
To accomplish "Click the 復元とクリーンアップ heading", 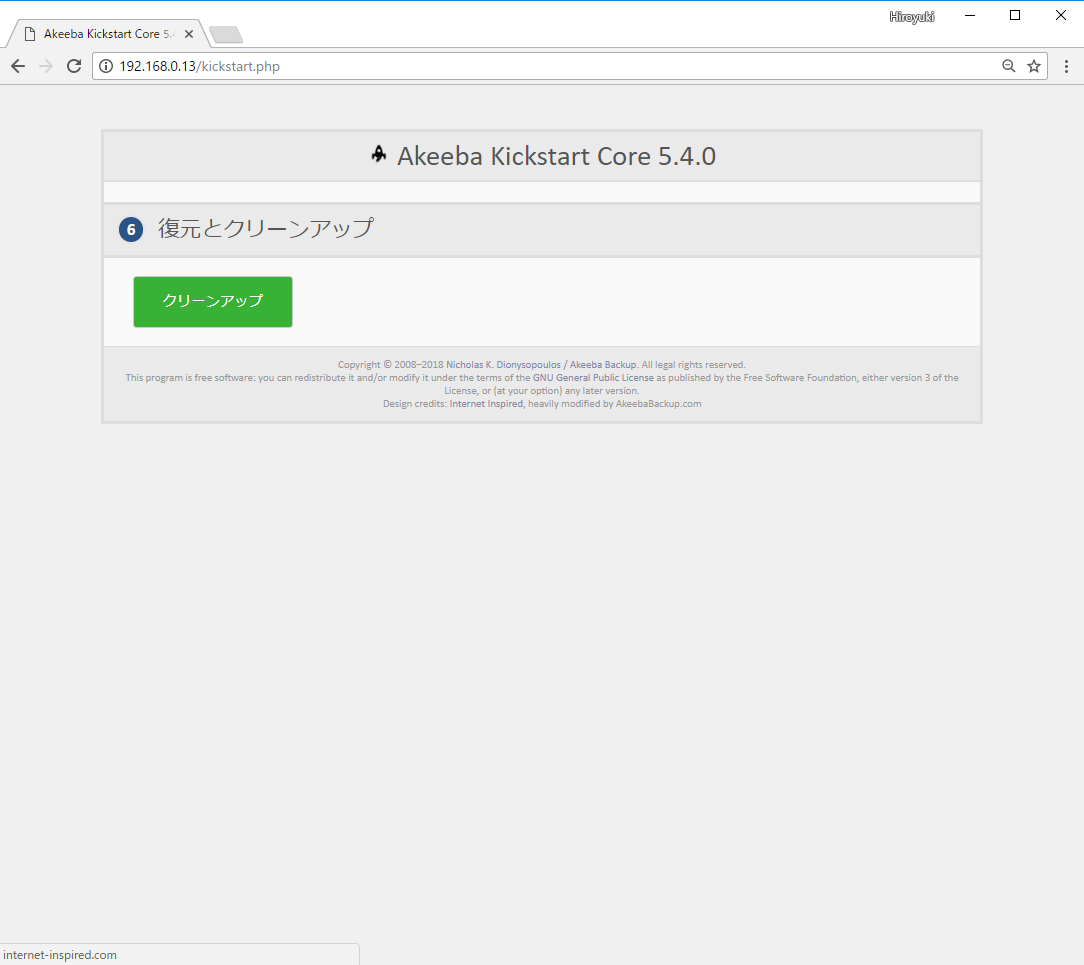I will [x=266, y=228].
